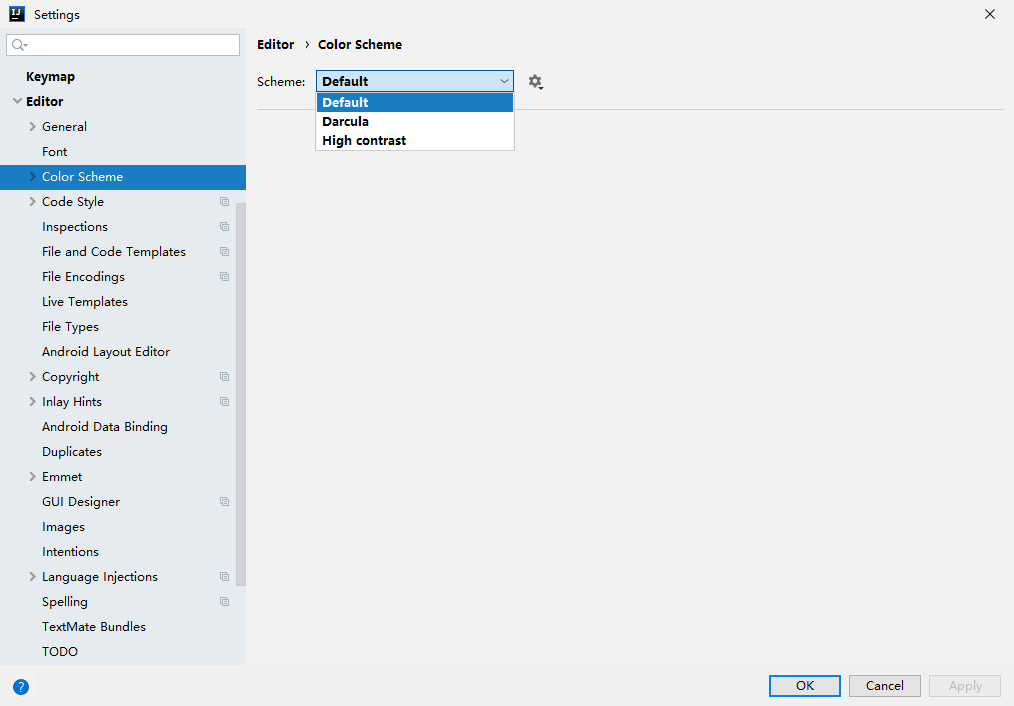This screenshot has height=706, width=1014.
Task: Expand the Color Scheme node
Action: (x=32, y=176)
